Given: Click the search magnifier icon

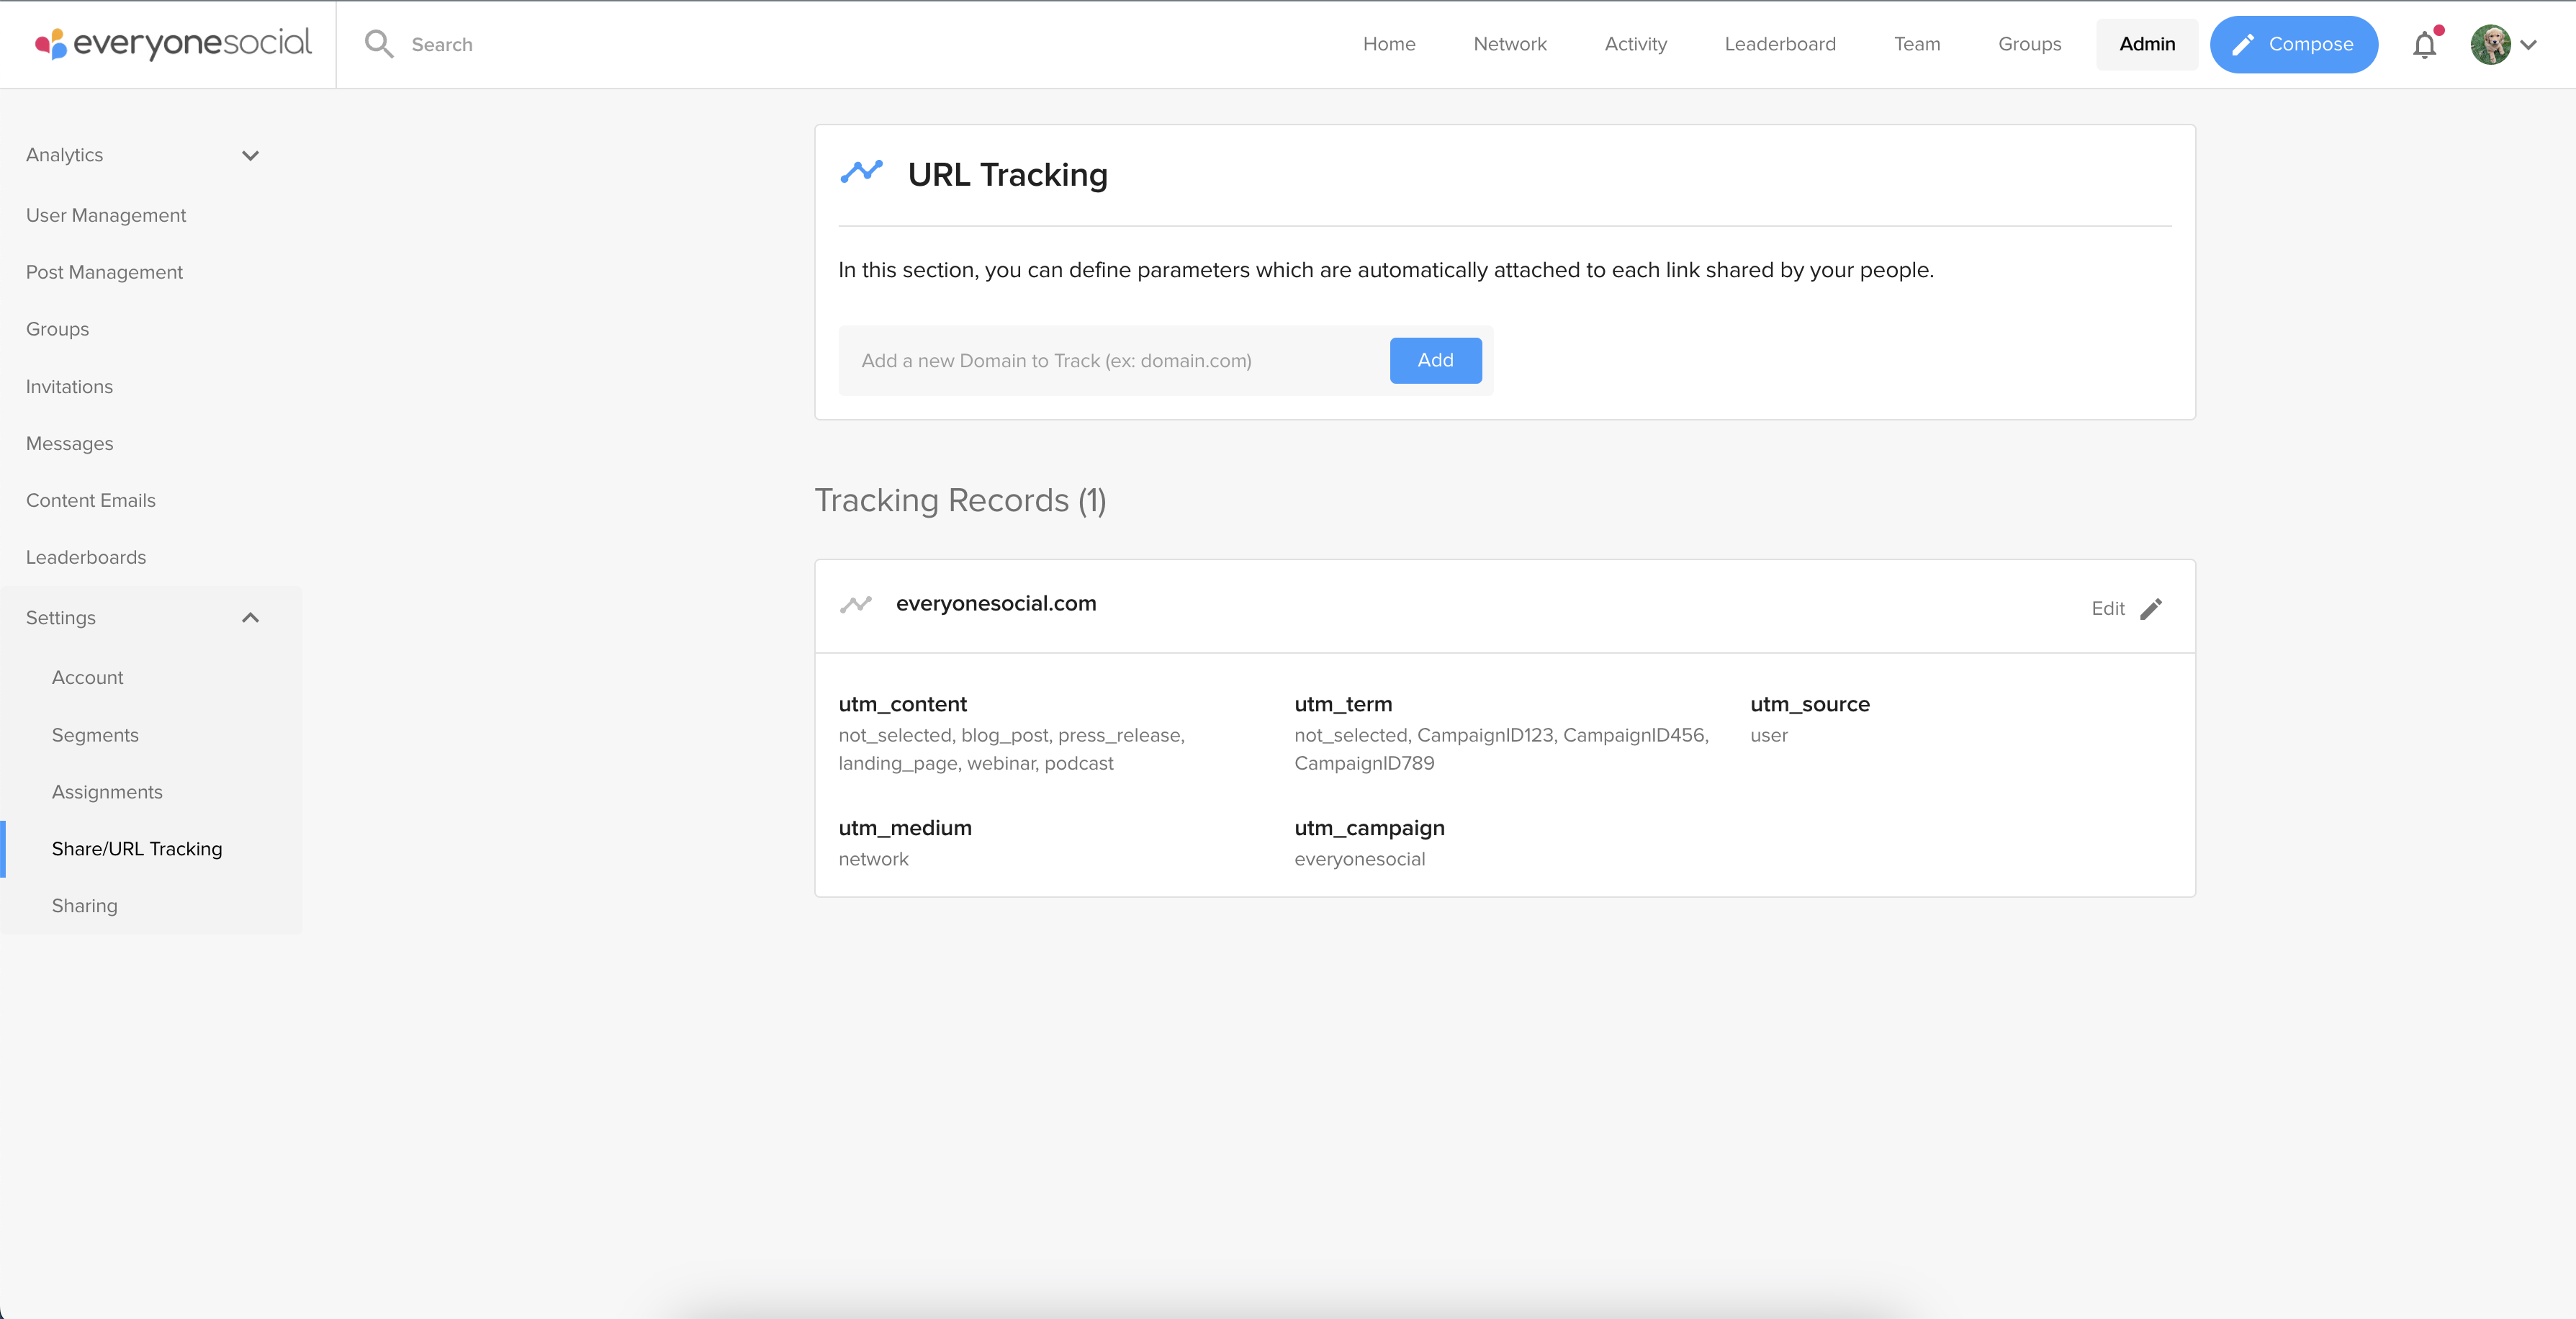Looking at the screenshot, I should 378,44.
